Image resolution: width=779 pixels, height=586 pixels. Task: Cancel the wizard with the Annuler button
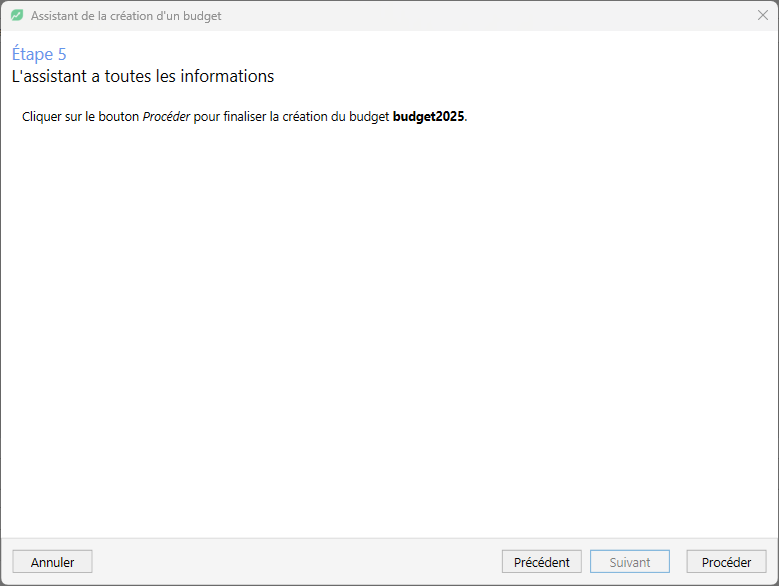(x=52, y=562)
